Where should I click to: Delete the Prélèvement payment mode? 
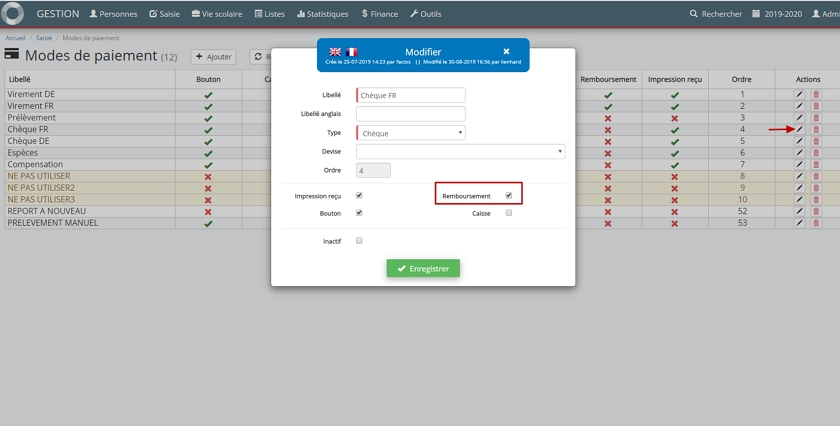tap(816, 118)
